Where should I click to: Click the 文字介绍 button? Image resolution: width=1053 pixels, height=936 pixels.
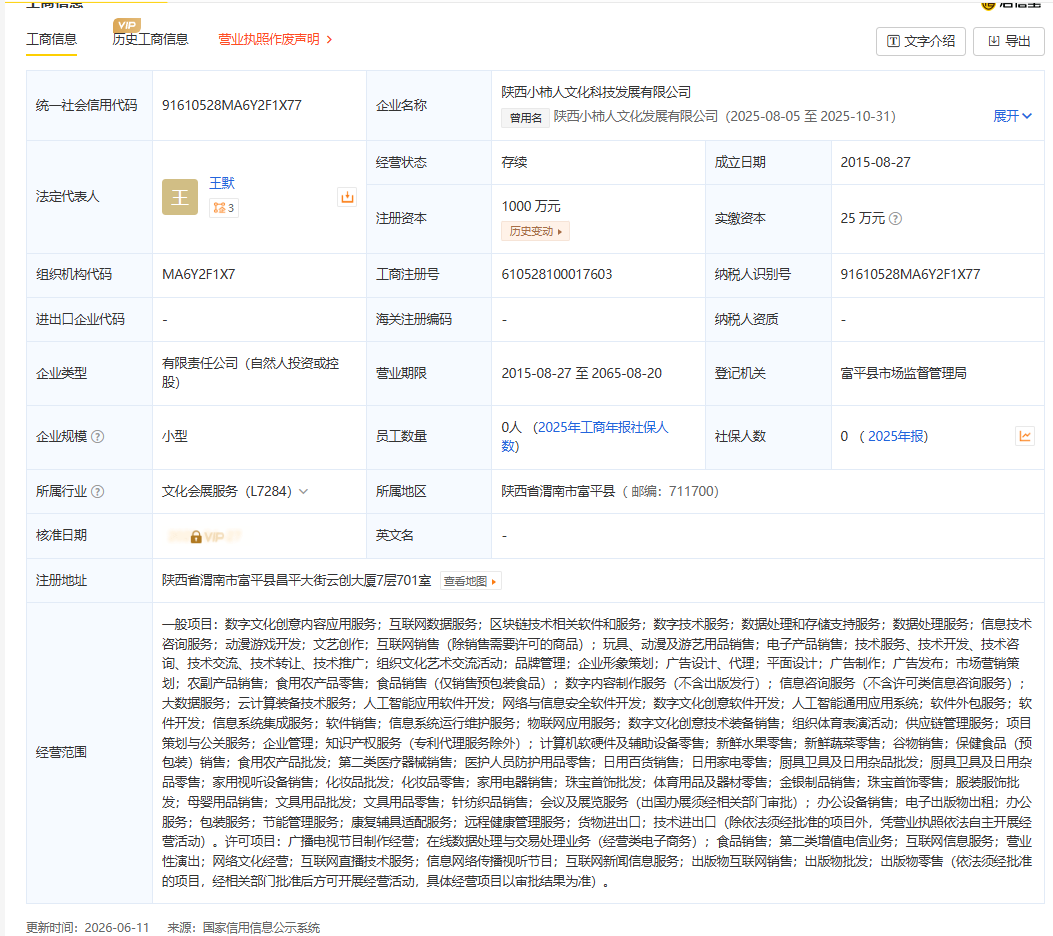coord(921,41)
